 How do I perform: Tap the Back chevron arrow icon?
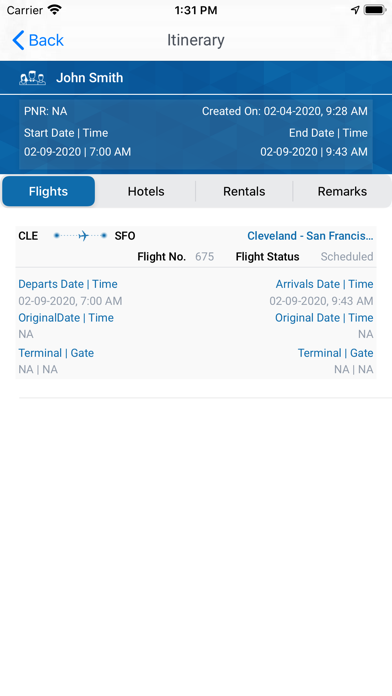pos(18,40)
